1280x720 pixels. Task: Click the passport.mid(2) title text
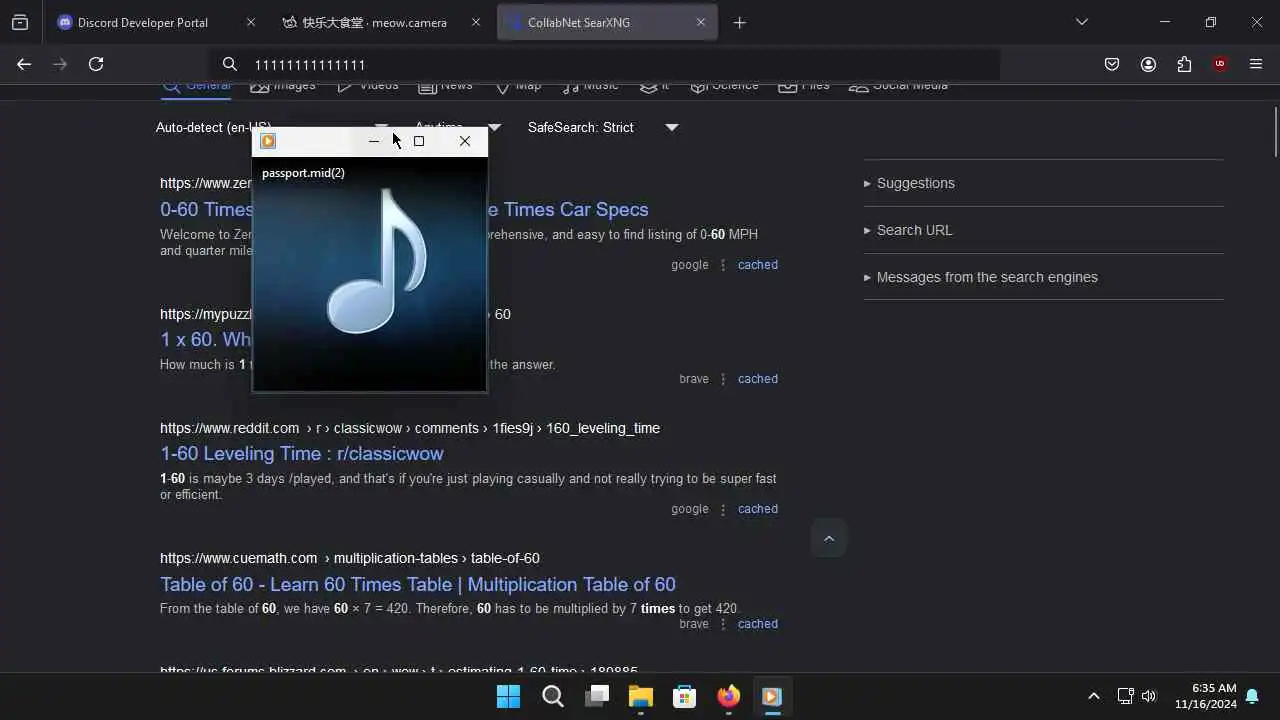[303, 173]
